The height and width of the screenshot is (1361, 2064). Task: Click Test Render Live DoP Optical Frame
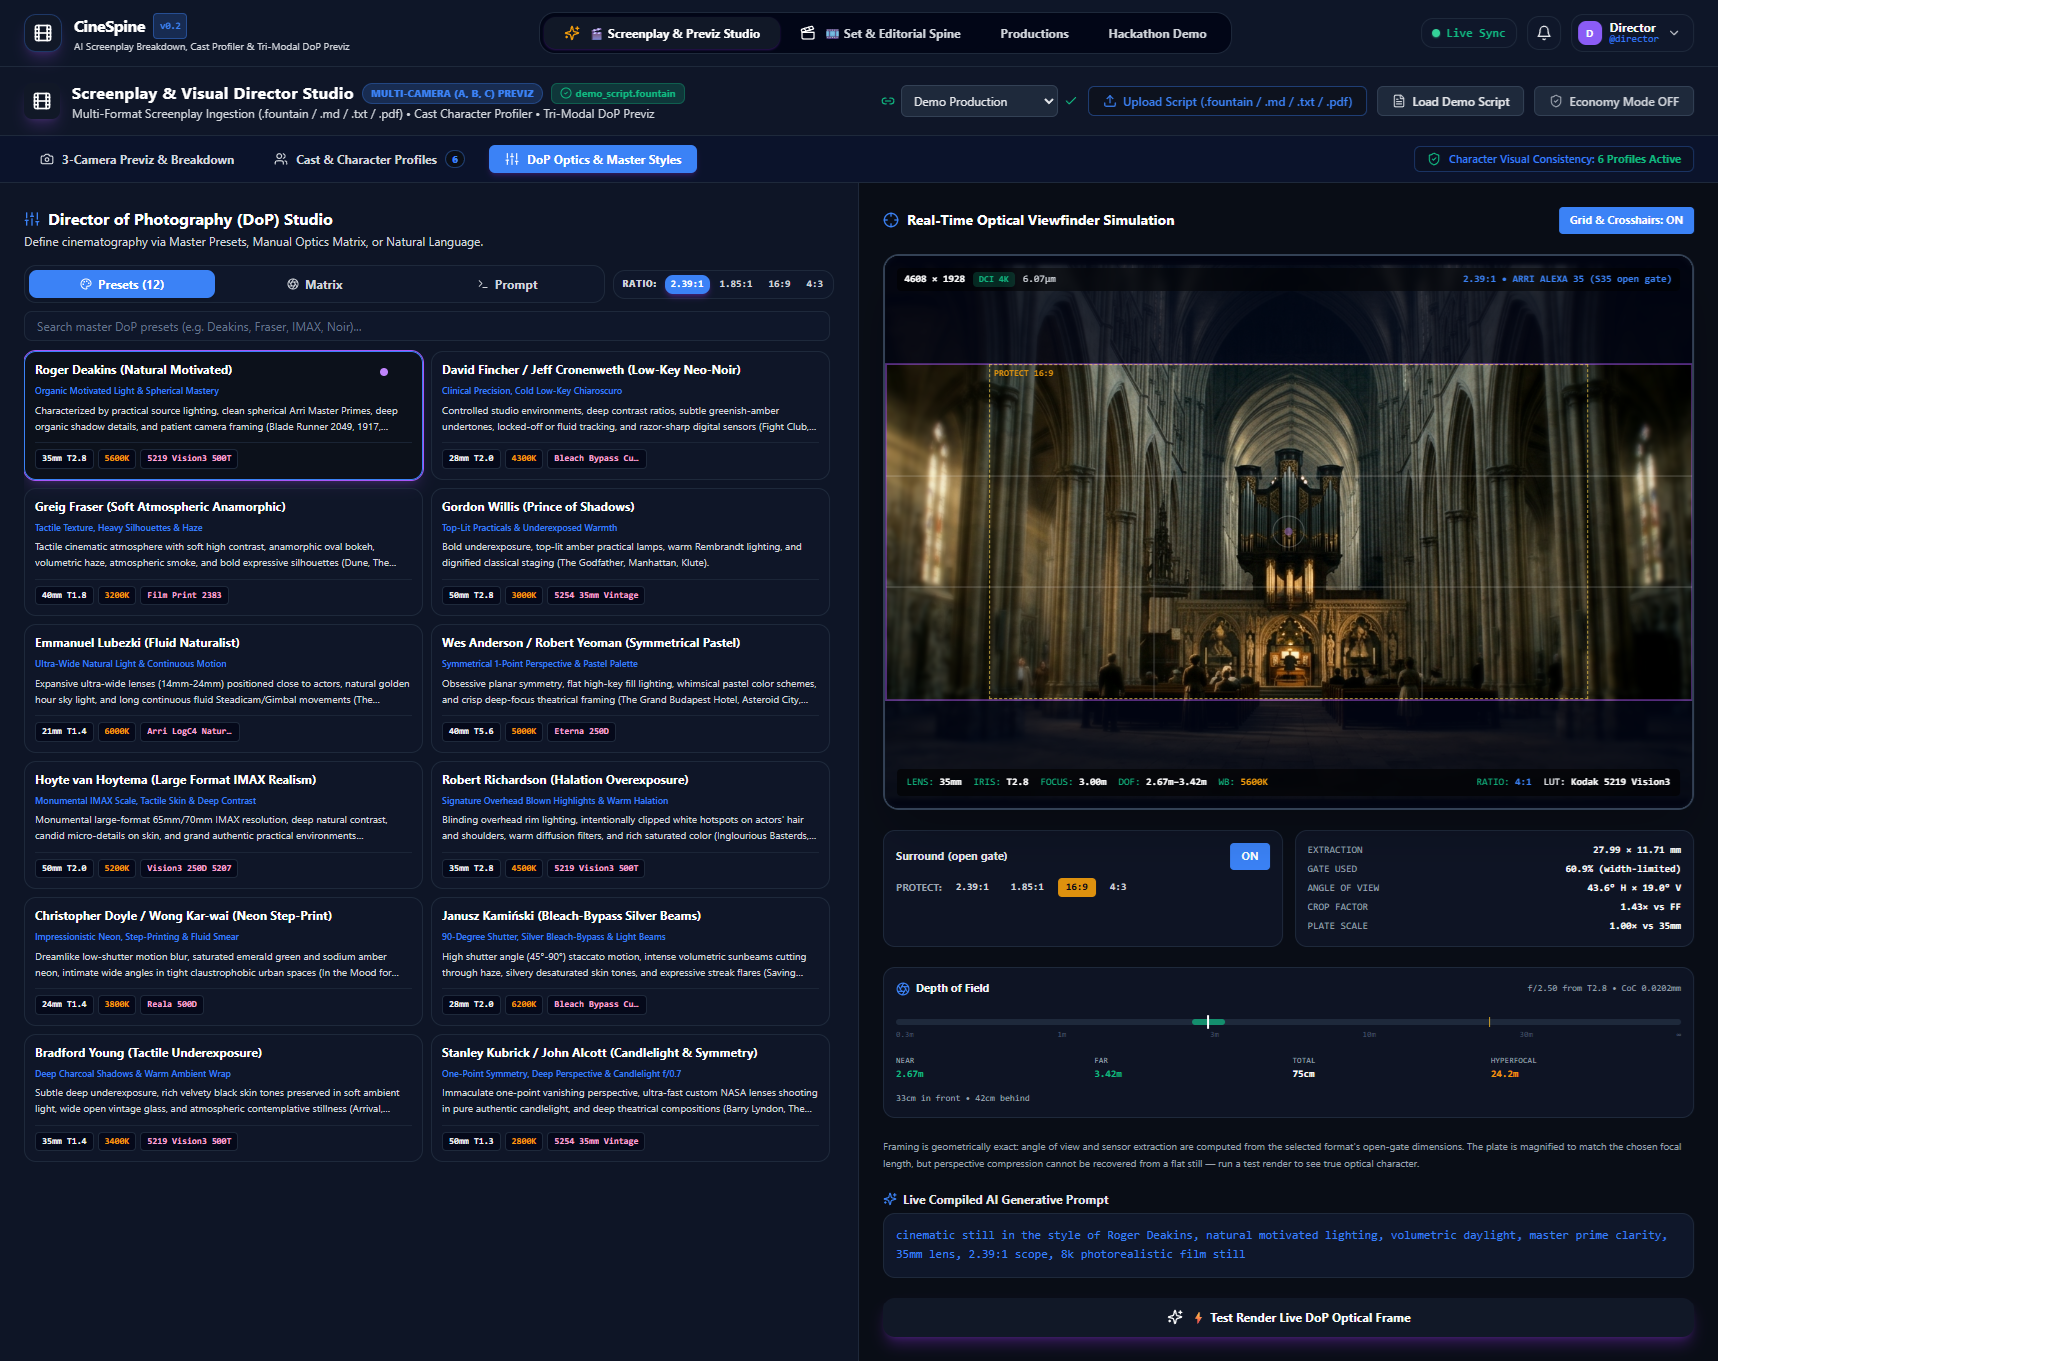click(x=1288, y=1317)
